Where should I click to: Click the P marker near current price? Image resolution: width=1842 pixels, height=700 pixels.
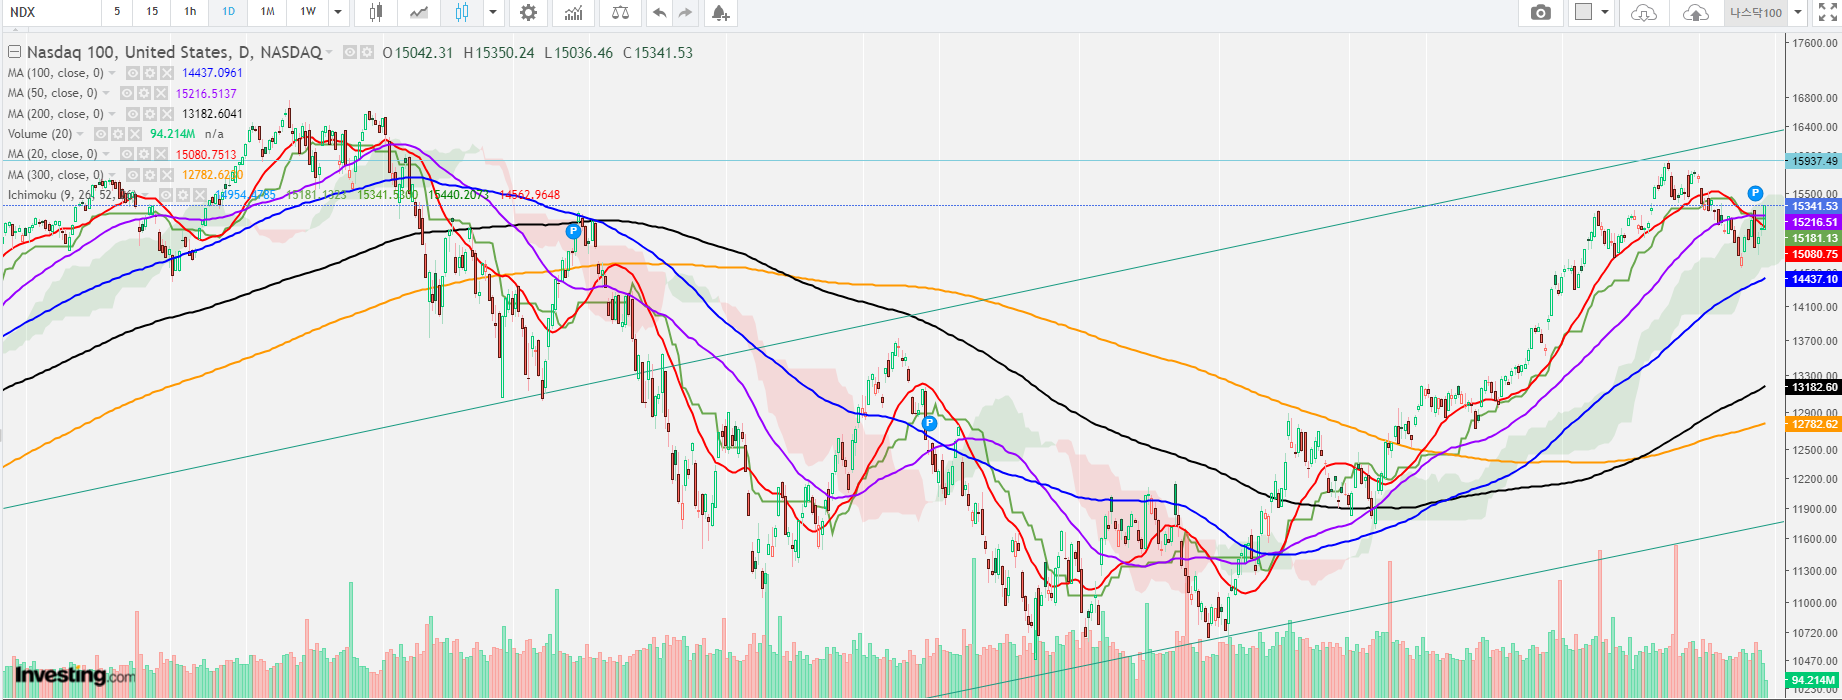pyautogui.click(x=1755, y=193)
